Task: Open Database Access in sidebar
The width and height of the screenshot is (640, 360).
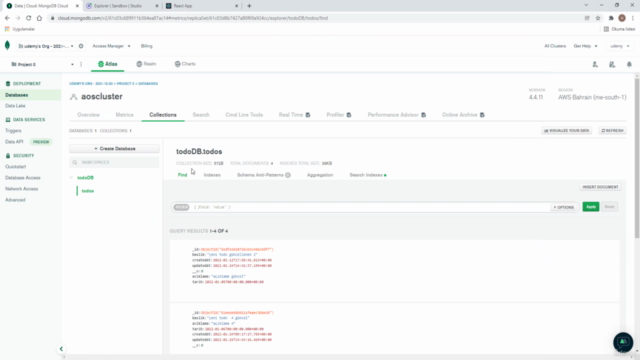Action: 23,178
